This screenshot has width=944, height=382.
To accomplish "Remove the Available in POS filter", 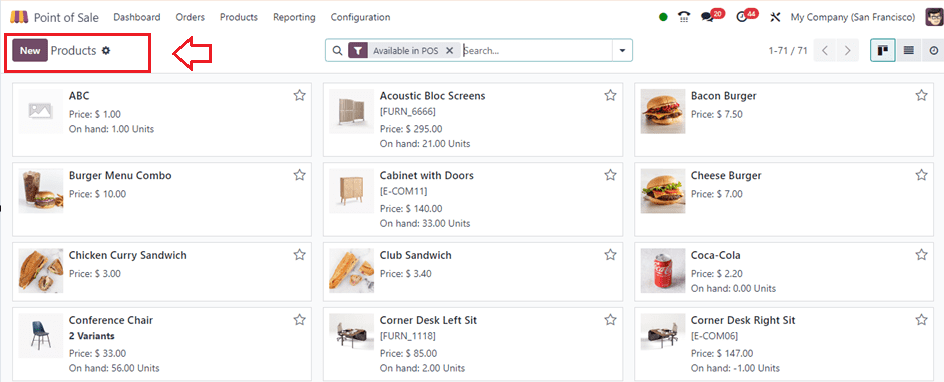I will pos(449,51).
